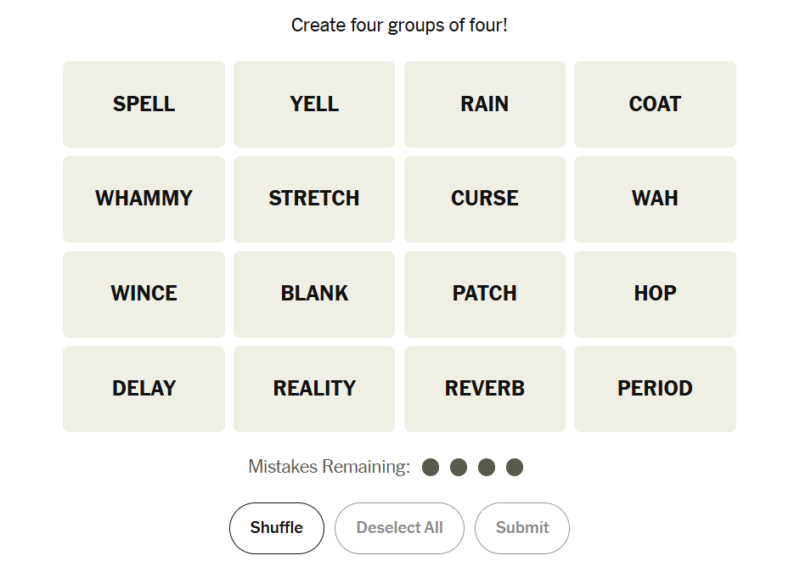Click the PERIOD tile

[655, 389]
